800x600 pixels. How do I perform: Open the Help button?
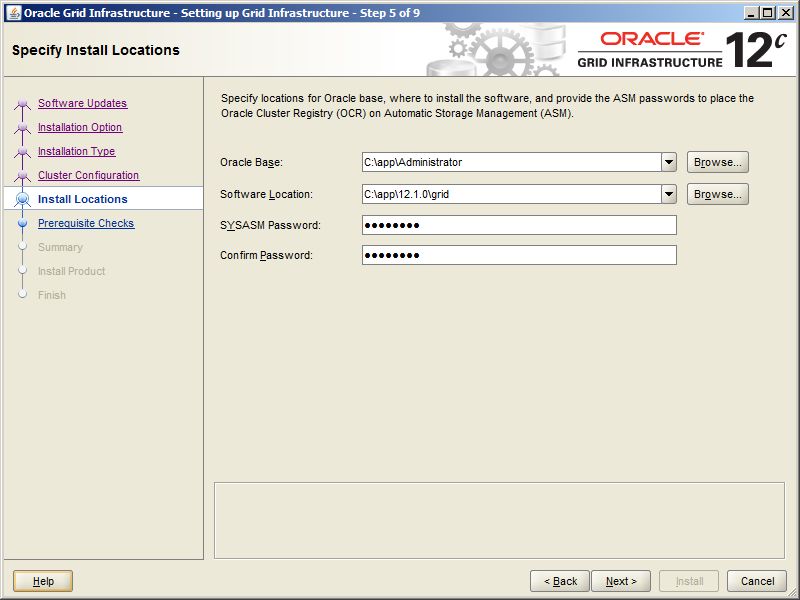(43, 581)
